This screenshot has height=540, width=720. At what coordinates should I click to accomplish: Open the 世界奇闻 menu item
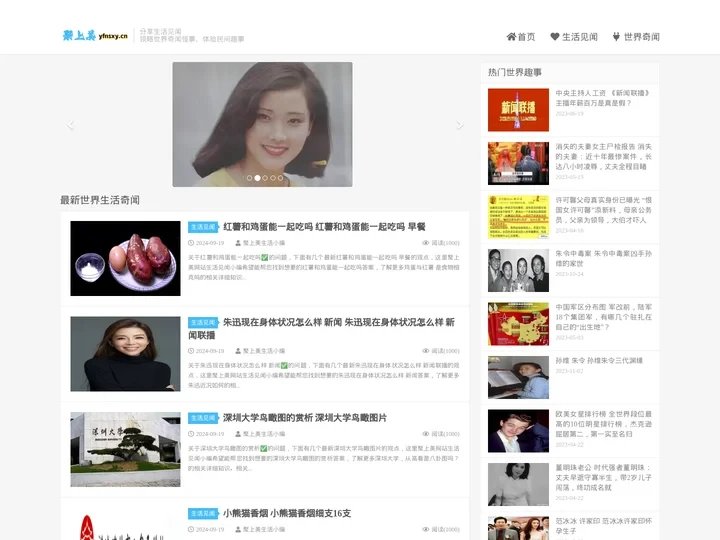[636, 37]
